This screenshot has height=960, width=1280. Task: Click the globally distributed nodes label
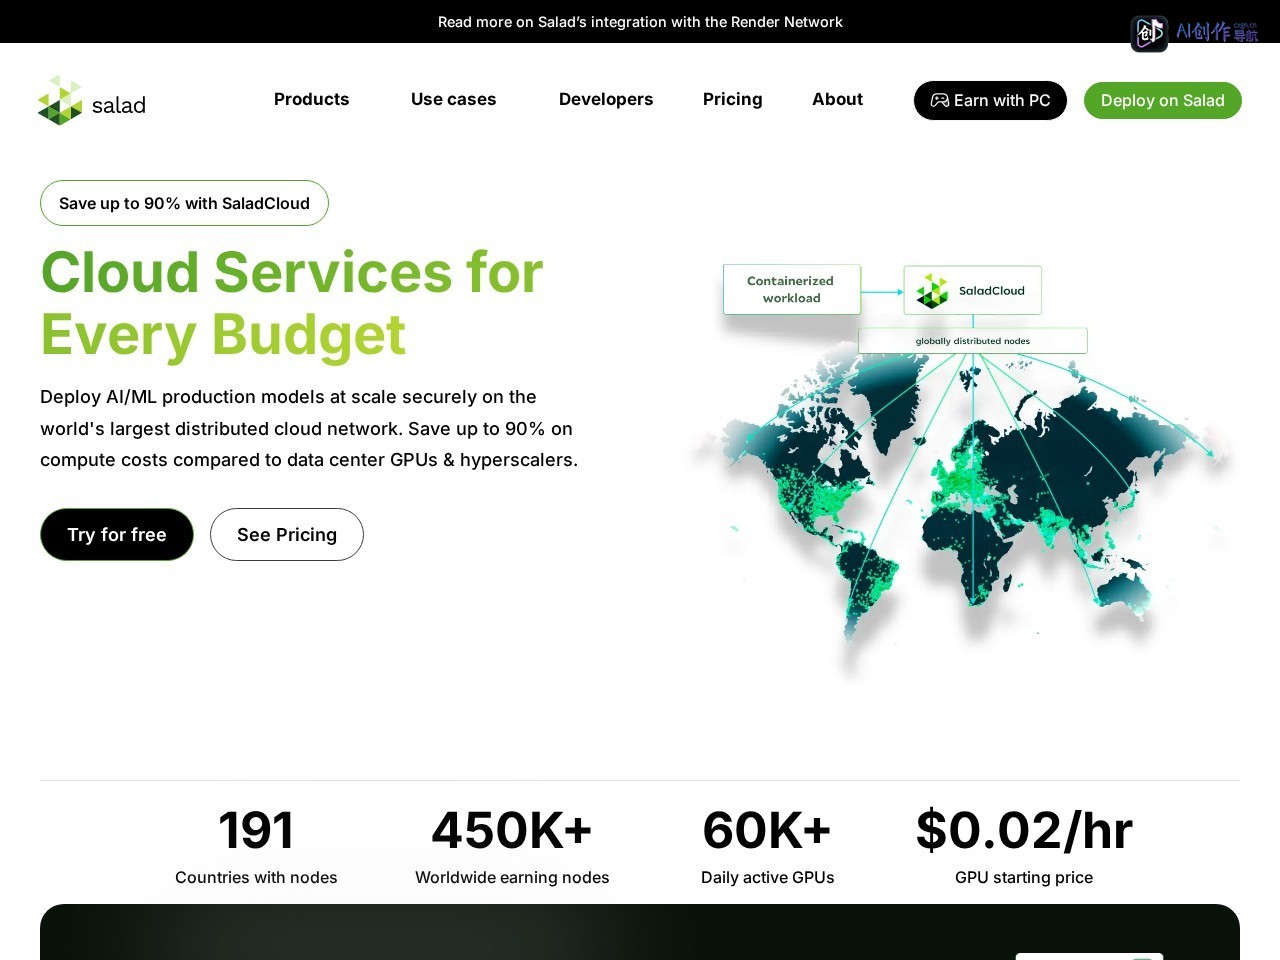click(x=972, y=341)
